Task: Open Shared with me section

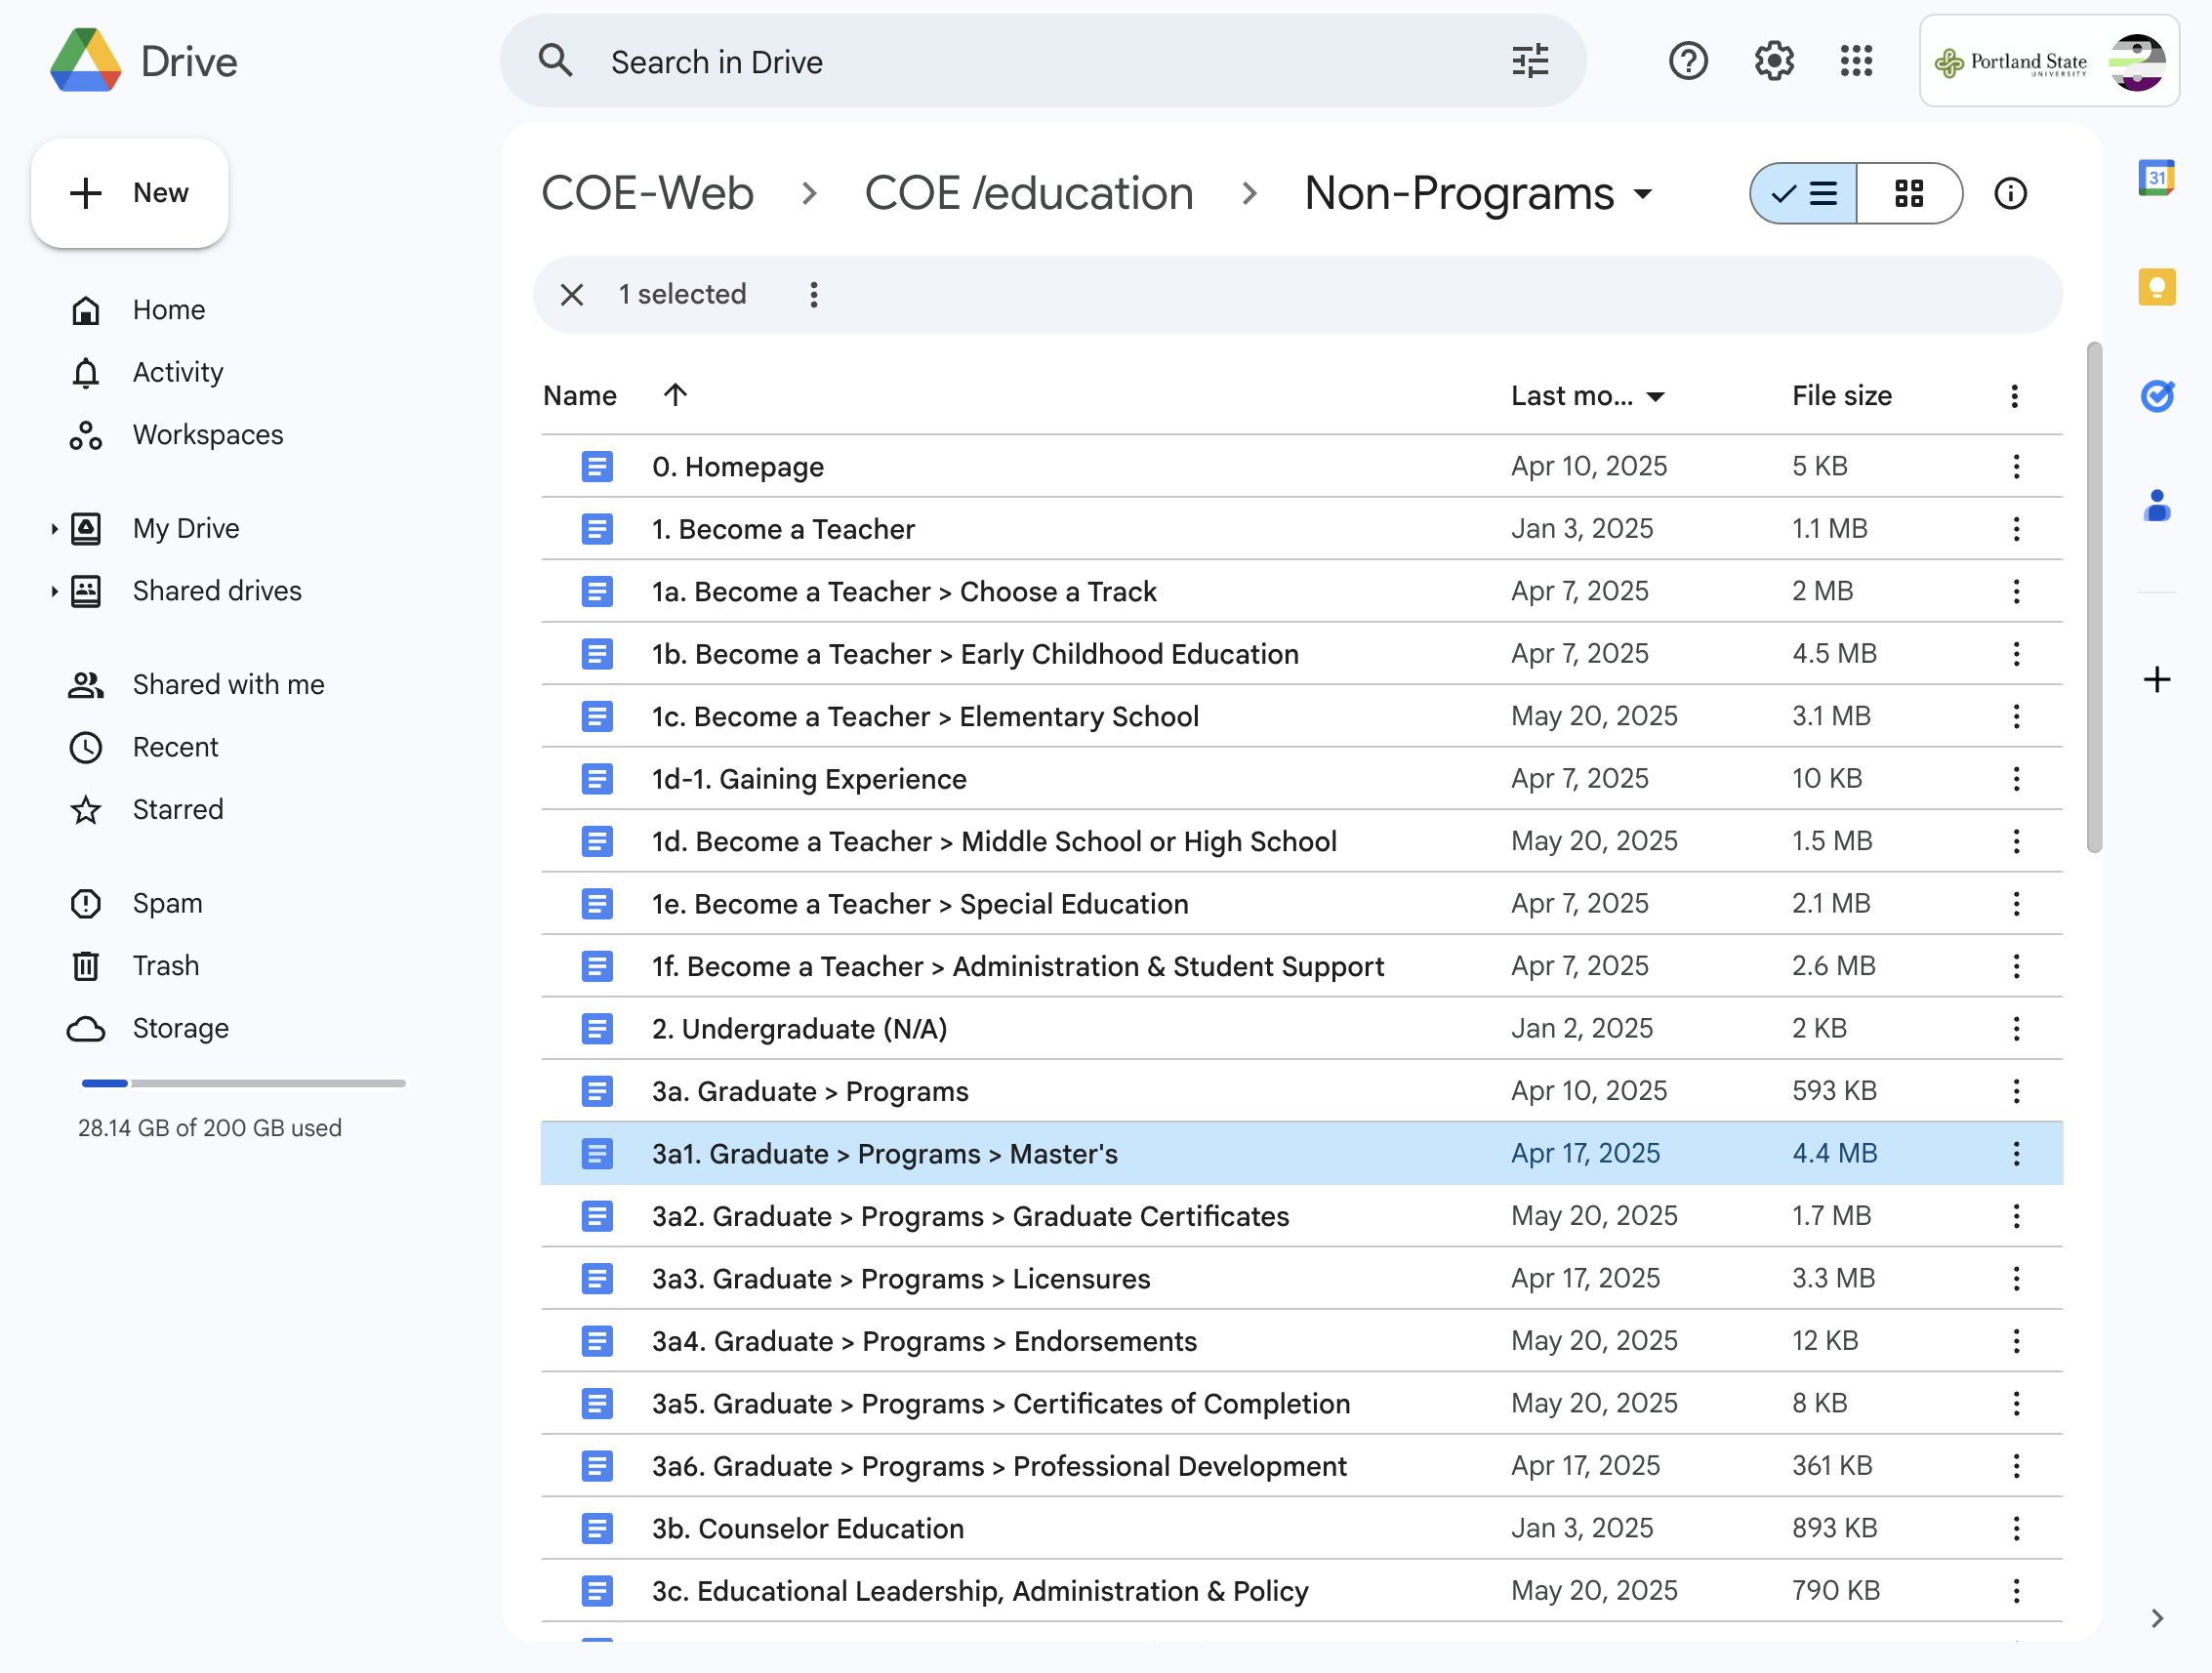Action: pyautogui.click(x=228, y=684)
